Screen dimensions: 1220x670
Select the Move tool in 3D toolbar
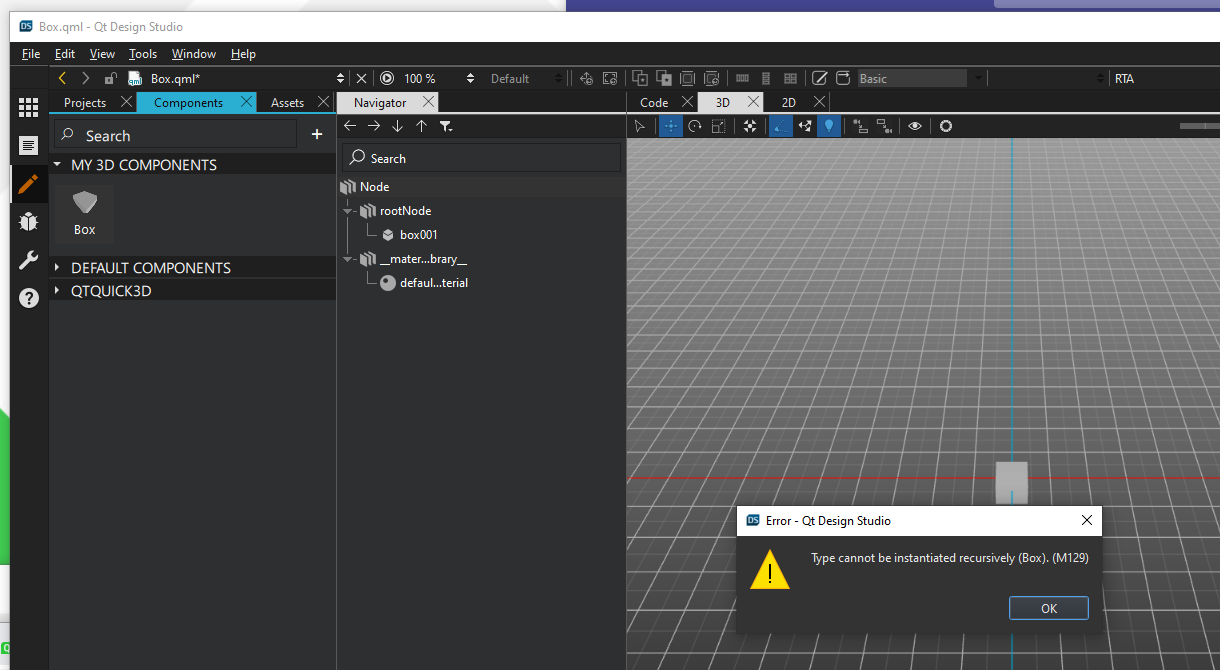[671, 126]
